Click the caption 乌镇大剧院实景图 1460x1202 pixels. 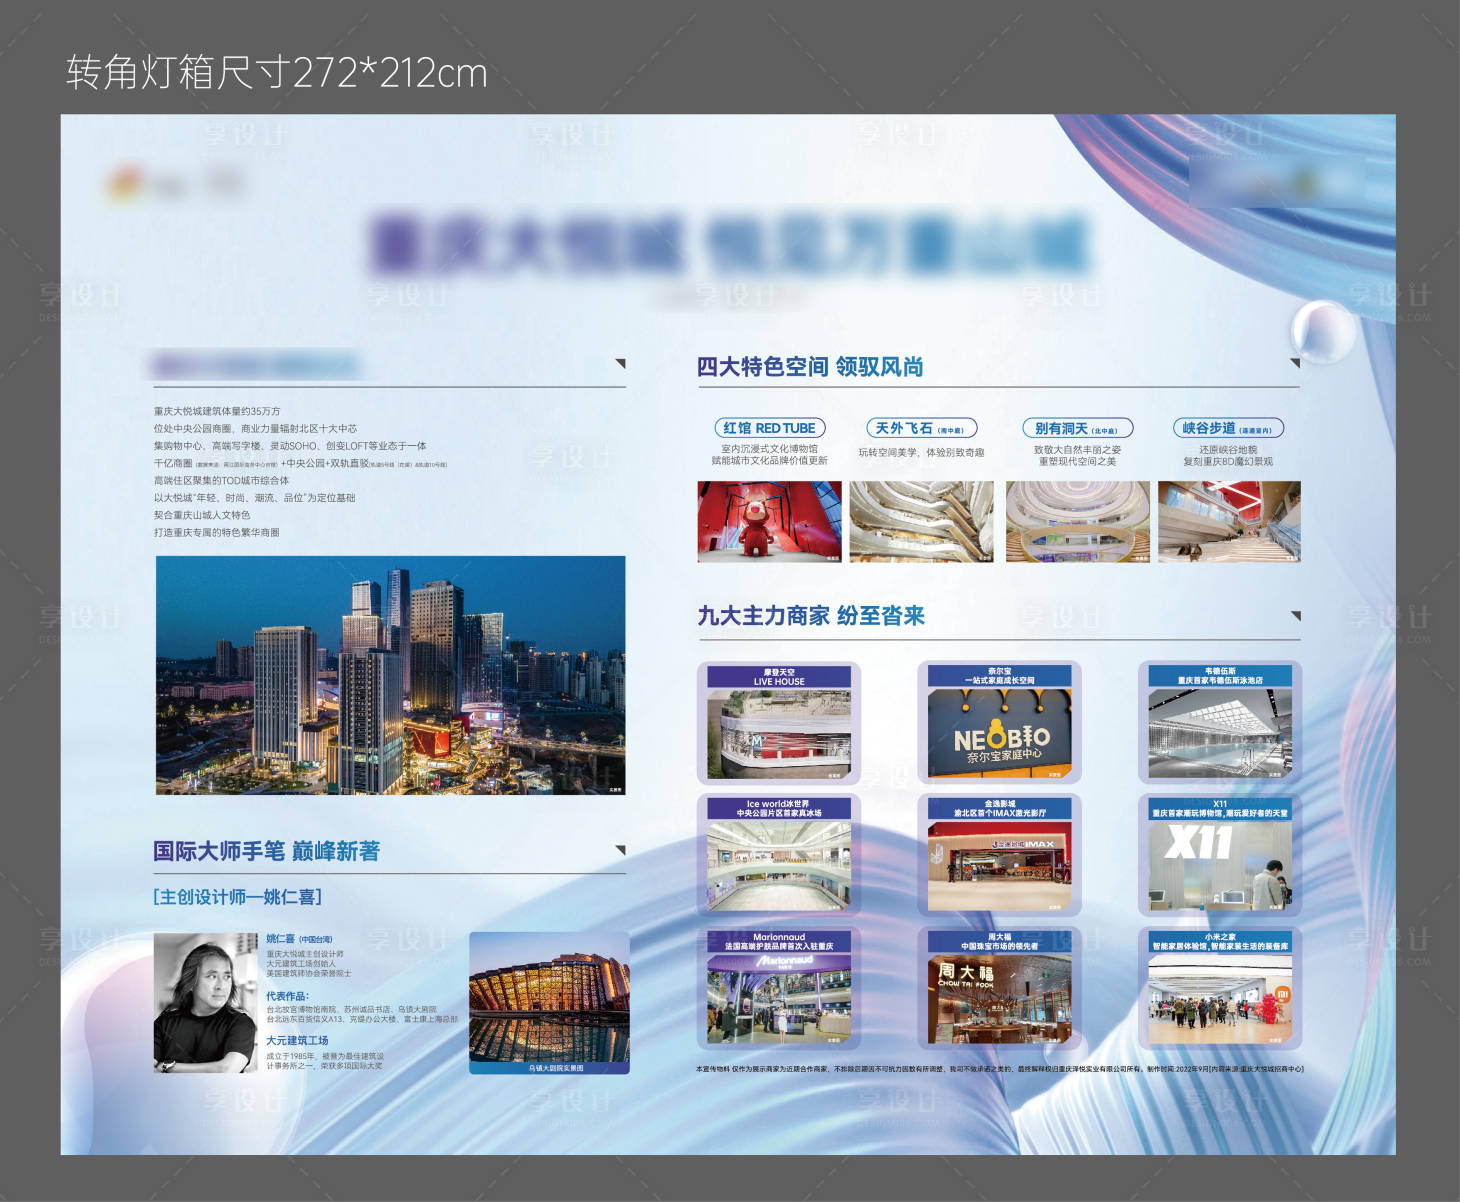click(557, 1068)
